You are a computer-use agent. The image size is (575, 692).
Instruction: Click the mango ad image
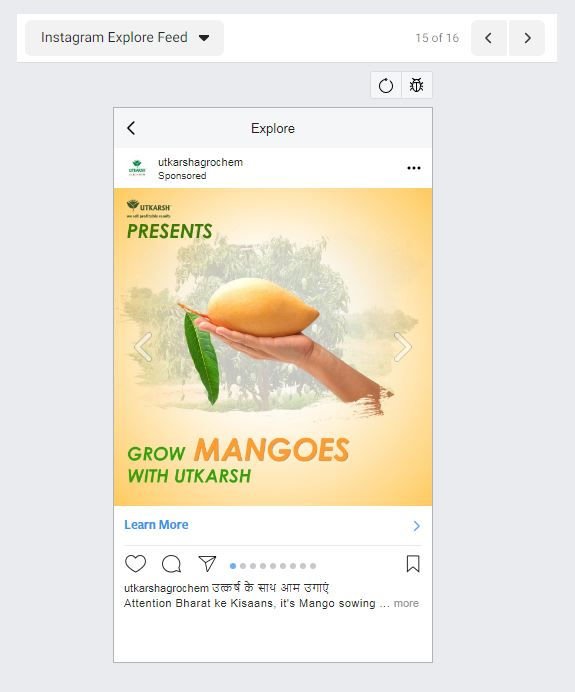tap(273, 347)
